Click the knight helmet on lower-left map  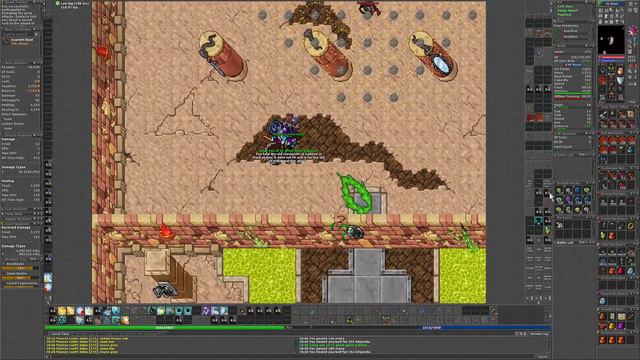pyautogui.click(x=164, y=290)
